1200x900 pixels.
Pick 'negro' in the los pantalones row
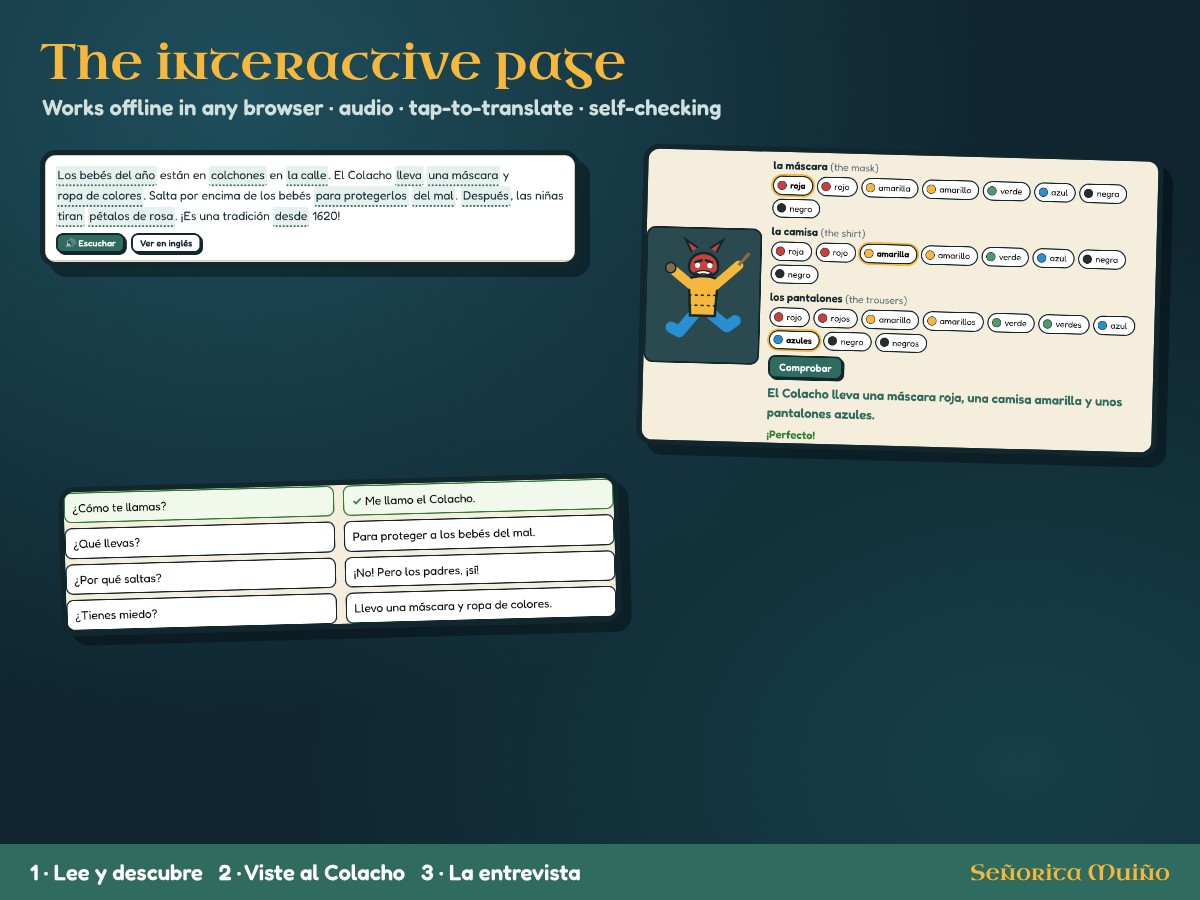(x=847, y=342)
